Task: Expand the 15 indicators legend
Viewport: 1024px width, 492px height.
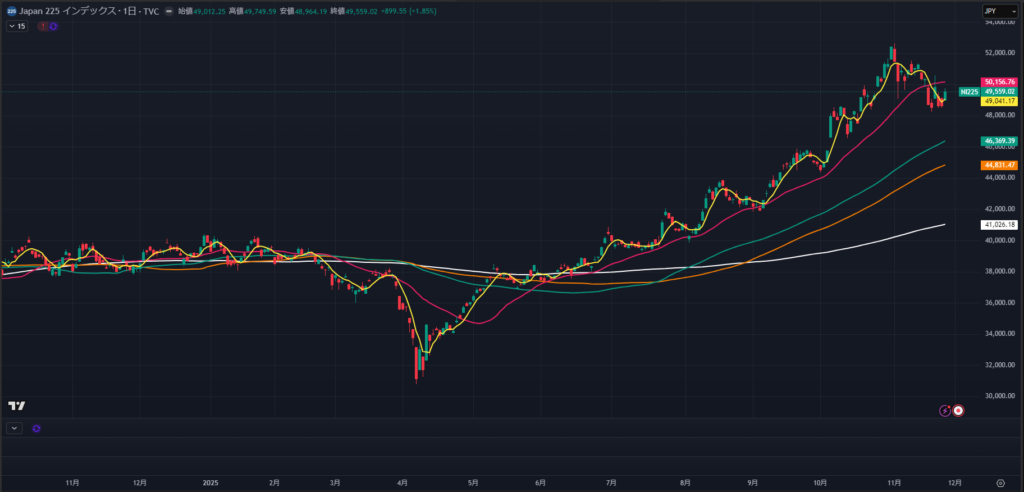Action: (16, 26)
